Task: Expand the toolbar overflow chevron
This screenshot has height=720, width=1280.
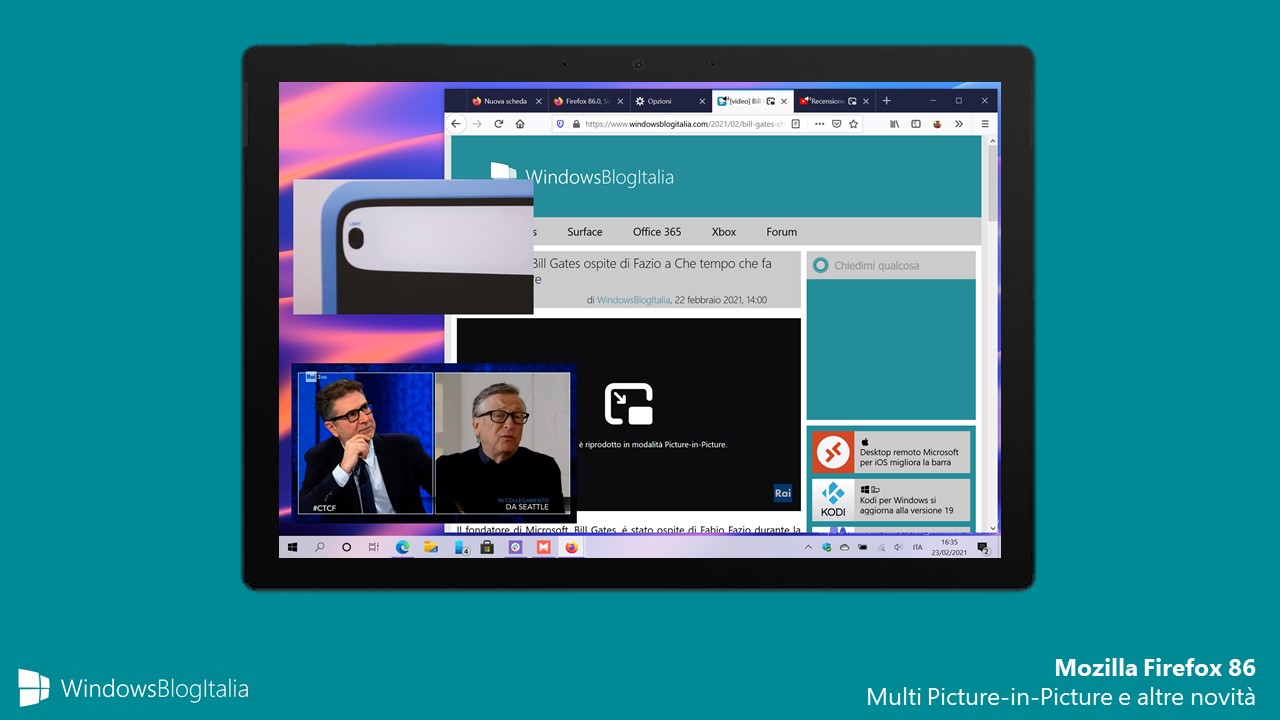Action: pyautogui.click(x=959, y=124)
